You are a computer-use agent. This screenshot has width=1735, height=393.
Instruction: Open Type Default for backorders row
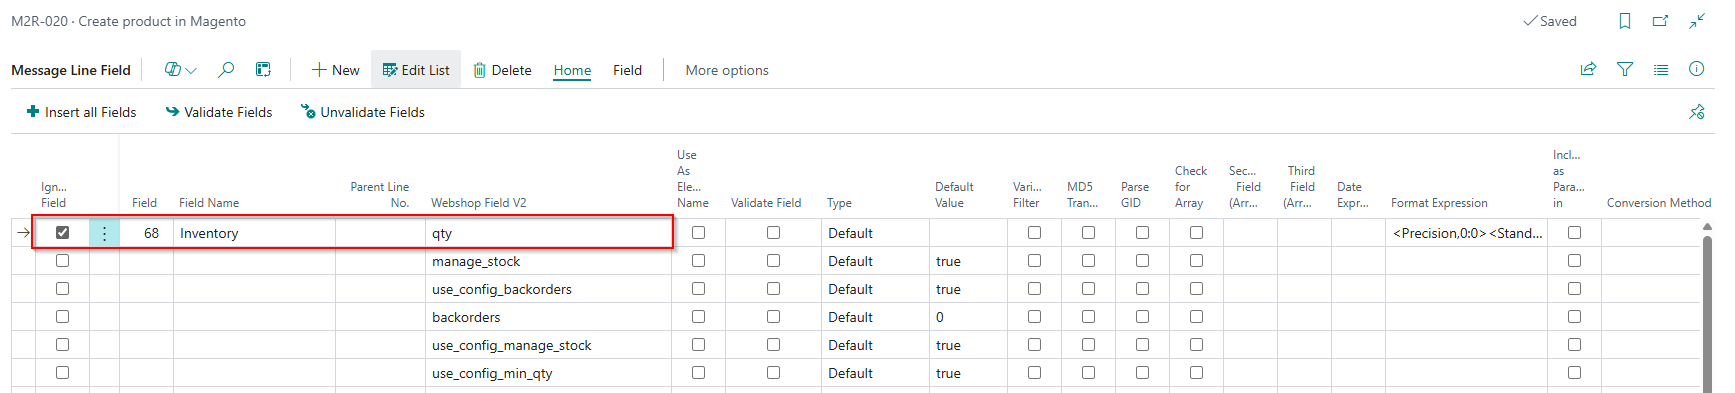click(875, 317)
